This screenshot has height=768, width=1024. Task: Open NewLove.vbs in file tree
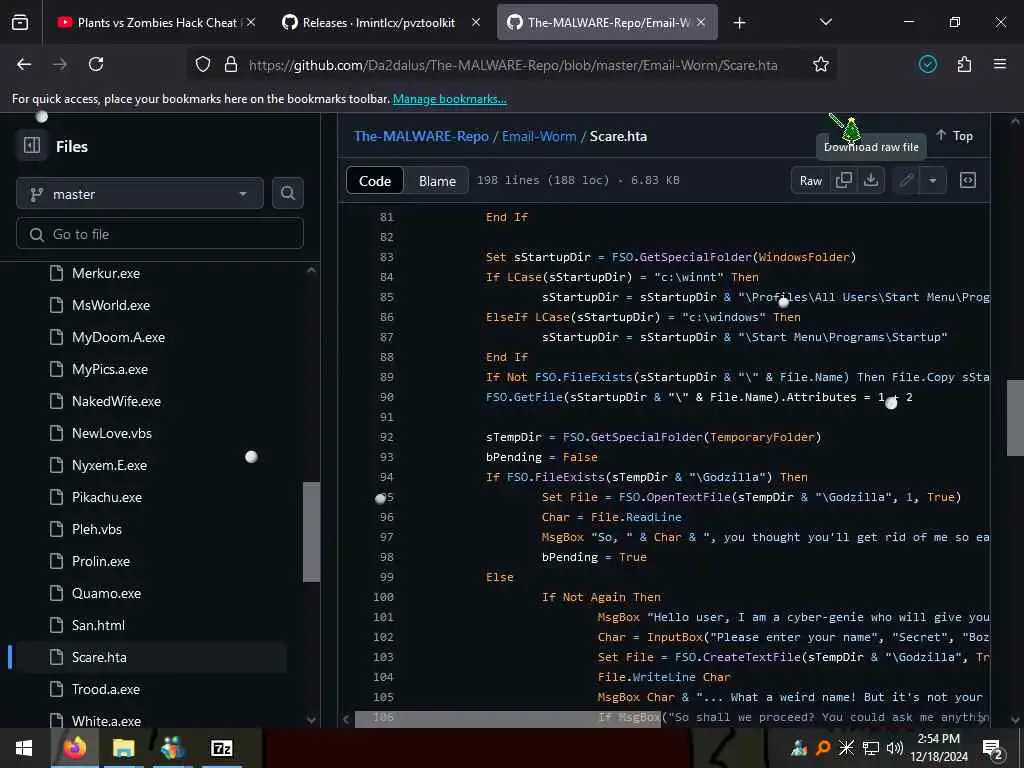(112, 433)
